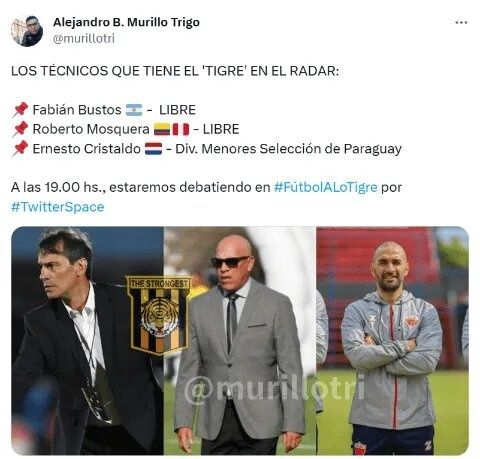Image resolution: width=480 pixels, height=459 pixels.
Task: Open the #TwitterSpace hashtag
Action: coord(58,207)
